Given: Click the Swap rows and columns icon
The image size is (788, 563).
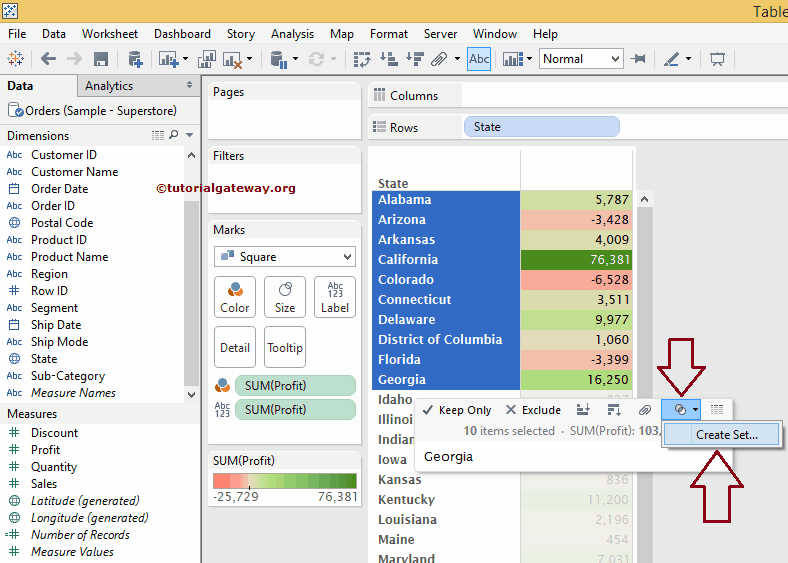Looking at the screenshot, I should pos(364,59).
